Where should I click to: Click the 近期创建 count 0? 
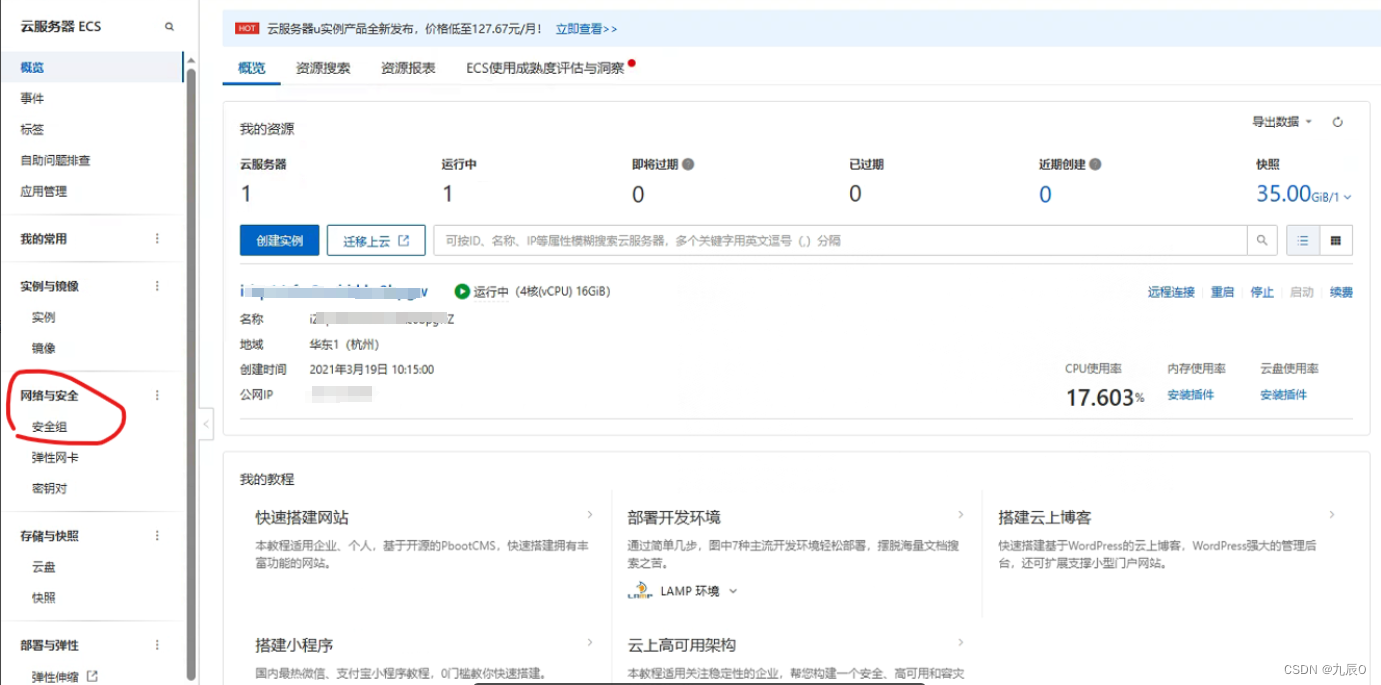click(1045, 195)
